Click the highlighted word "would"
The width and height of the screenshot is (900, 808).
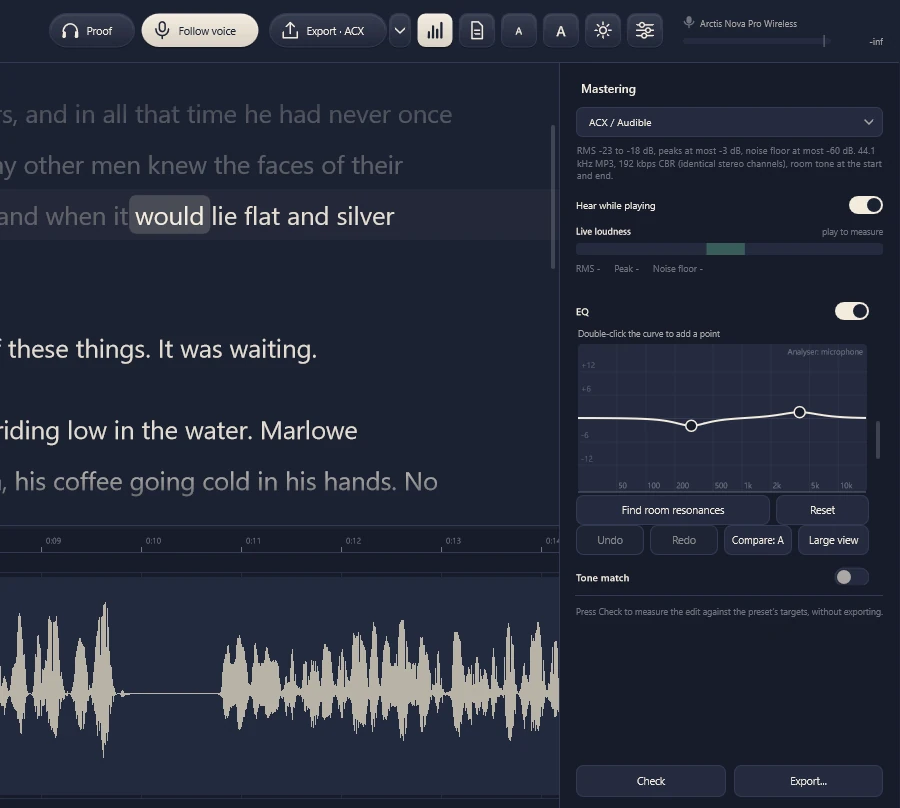pos(169,216)
